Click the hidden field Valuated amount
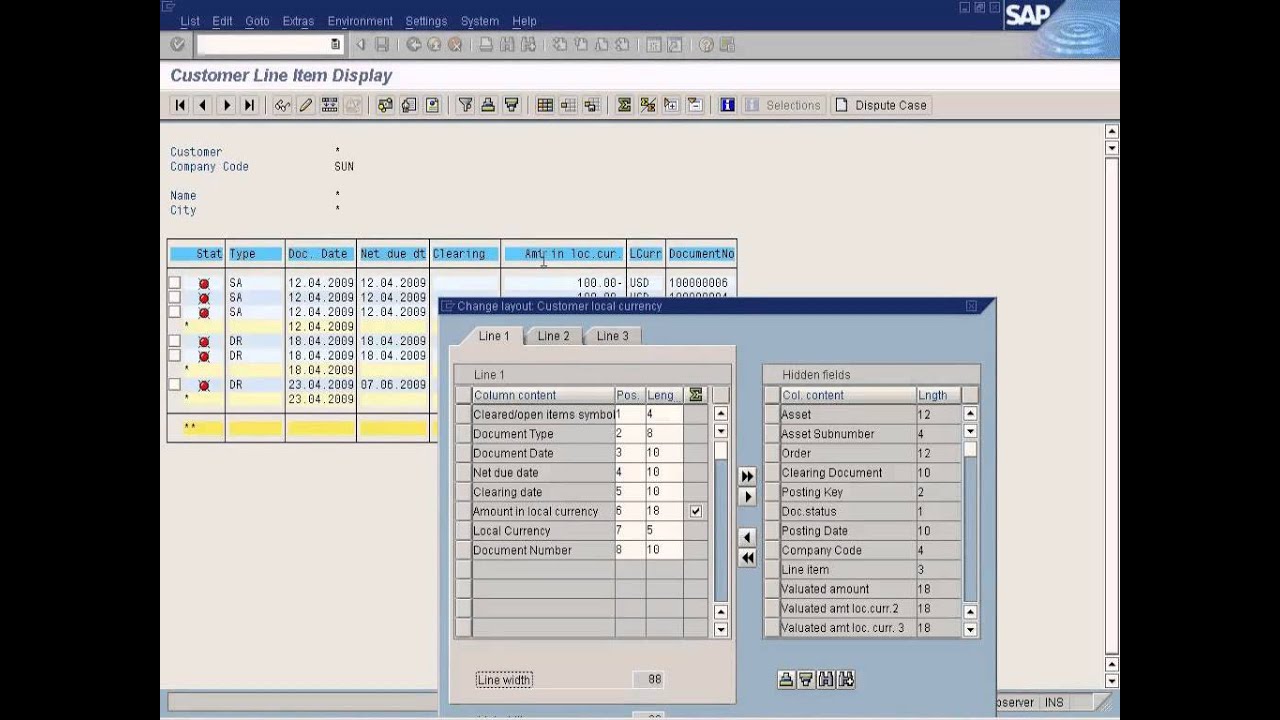Image resolution: width=1280 pixels, height=720 pixels. click(x=847, y=589)
